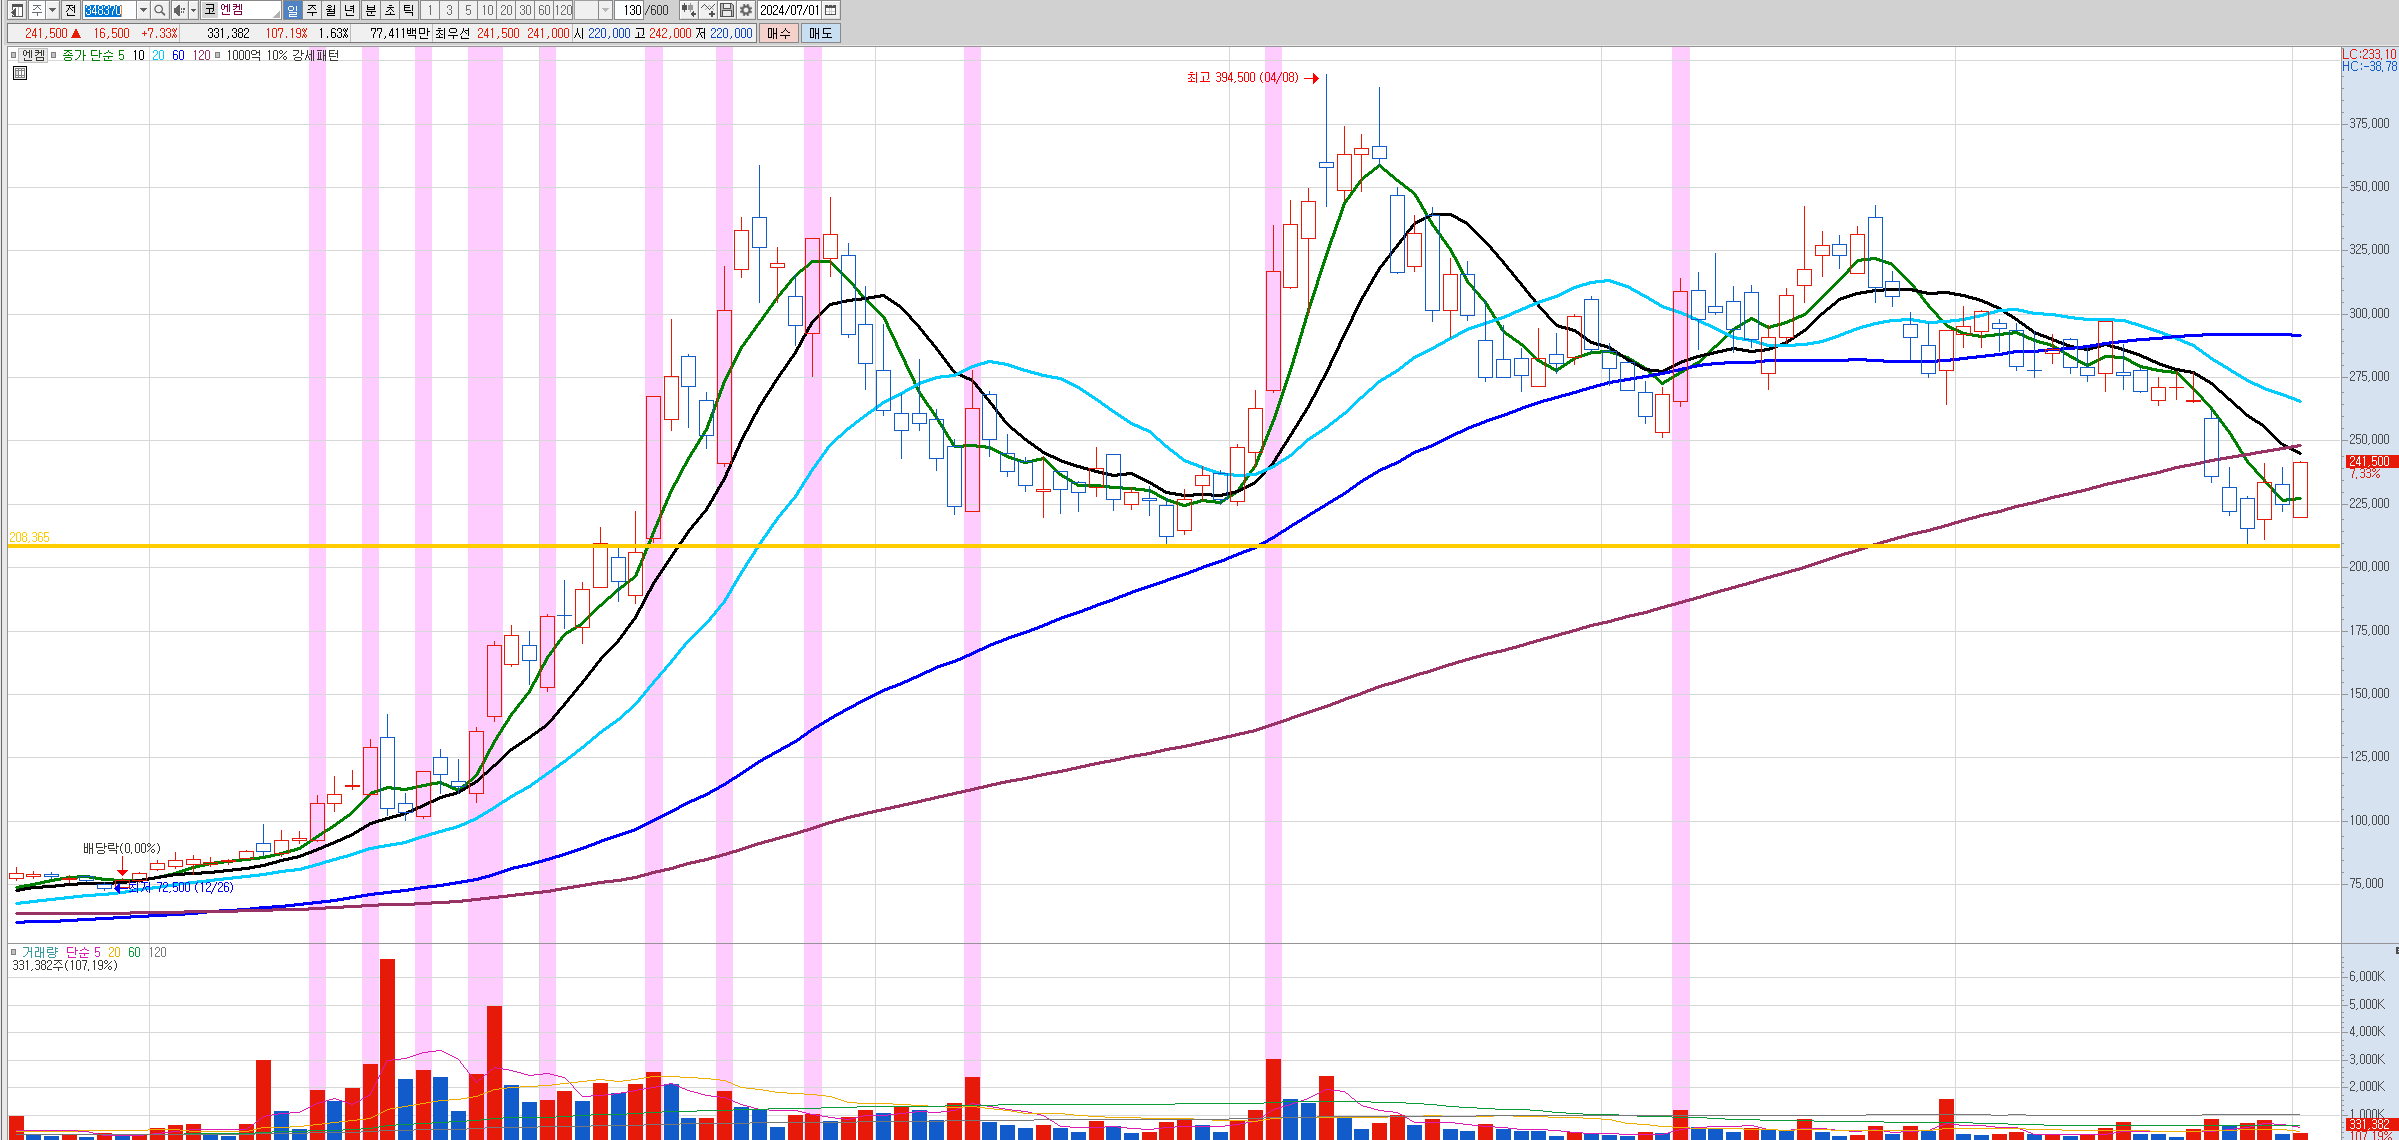Click the 331,382주(107.19%) volume readout
Image resolution: width=2399 pixels, height=1140 pixels.
pos(65,965)
